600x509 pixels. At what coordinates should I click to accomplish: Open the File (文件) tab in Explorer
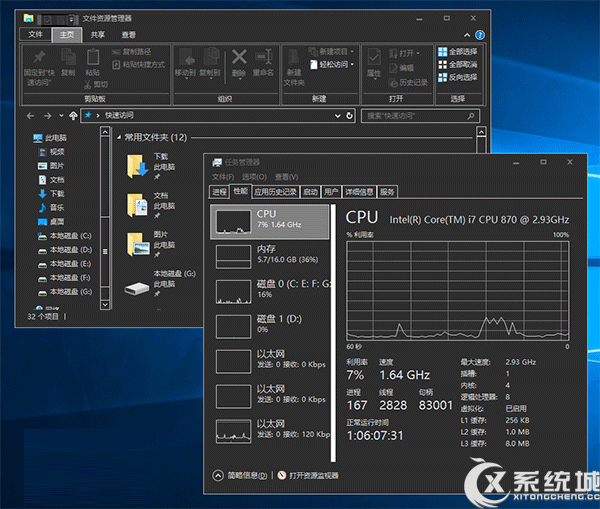pyautogui.click(x=35, y=34)
